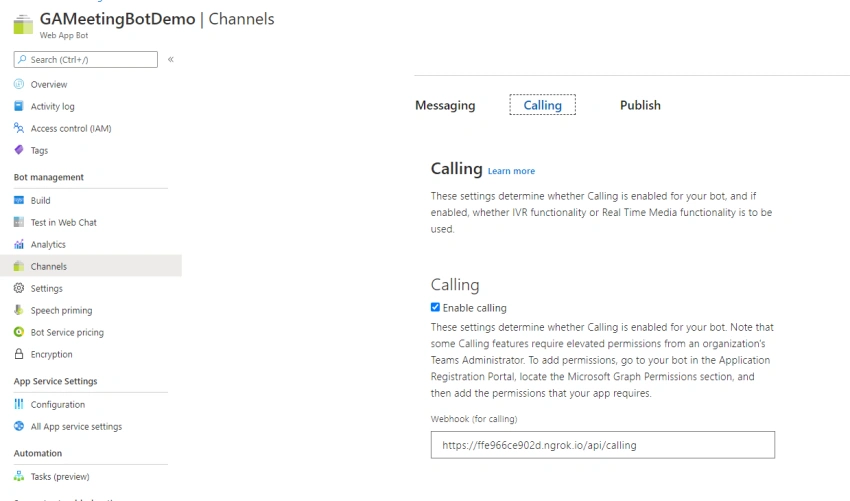The image size is (850, 501).
Task: Click the Channels cube icon in sidebar
Action: coord(19,266)
